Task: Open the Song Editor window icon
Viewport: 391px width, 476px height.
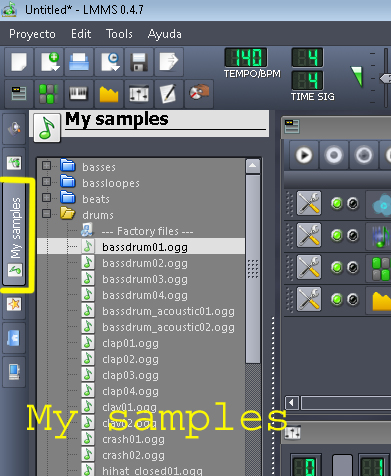Action: tap(19, 94)
